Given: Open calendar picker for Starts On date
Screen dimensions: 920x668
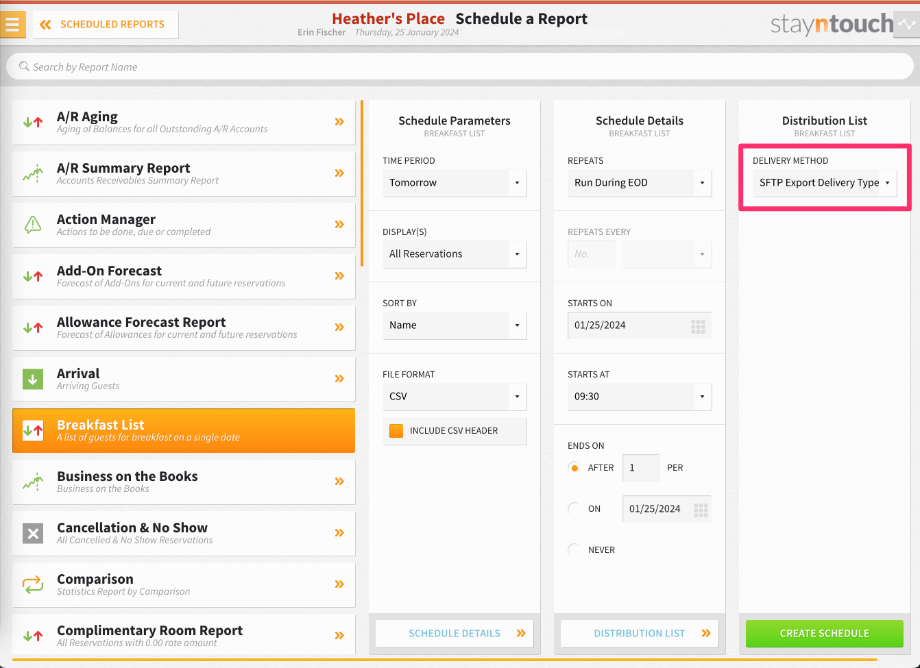Looking at the screenshot, I should 698,327.
